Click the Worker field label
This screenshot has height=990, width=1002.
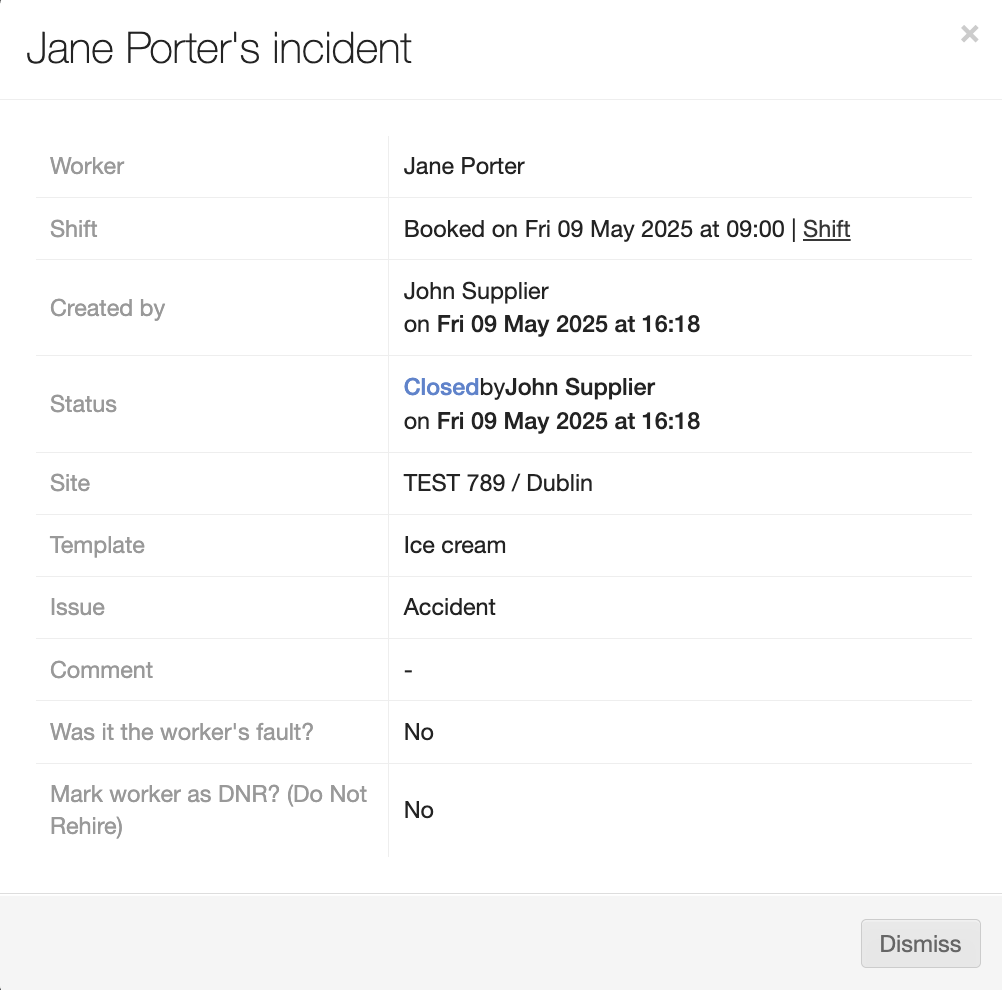(87, 166)
